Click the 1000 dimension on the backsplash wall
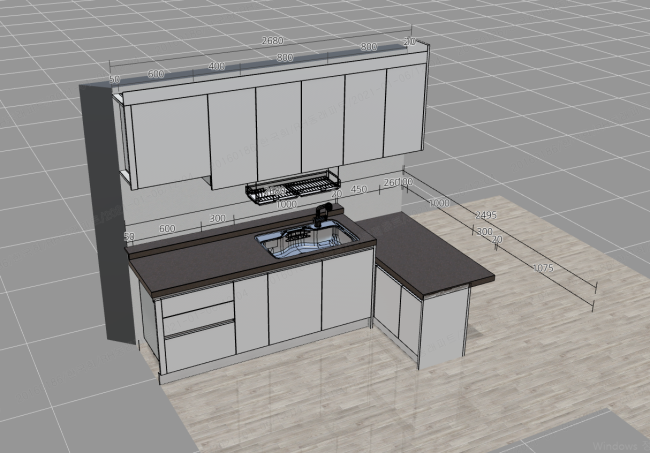This screenshot has width=650, height=453. (x=286, y=204)
